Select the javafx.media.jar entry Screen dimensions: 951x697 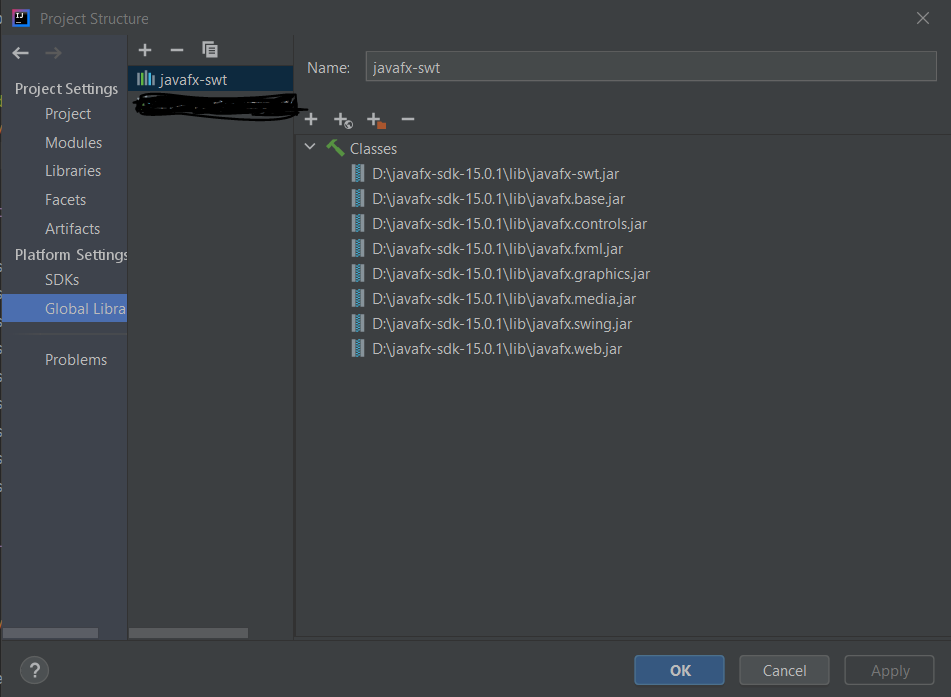[x=505, y=298]
